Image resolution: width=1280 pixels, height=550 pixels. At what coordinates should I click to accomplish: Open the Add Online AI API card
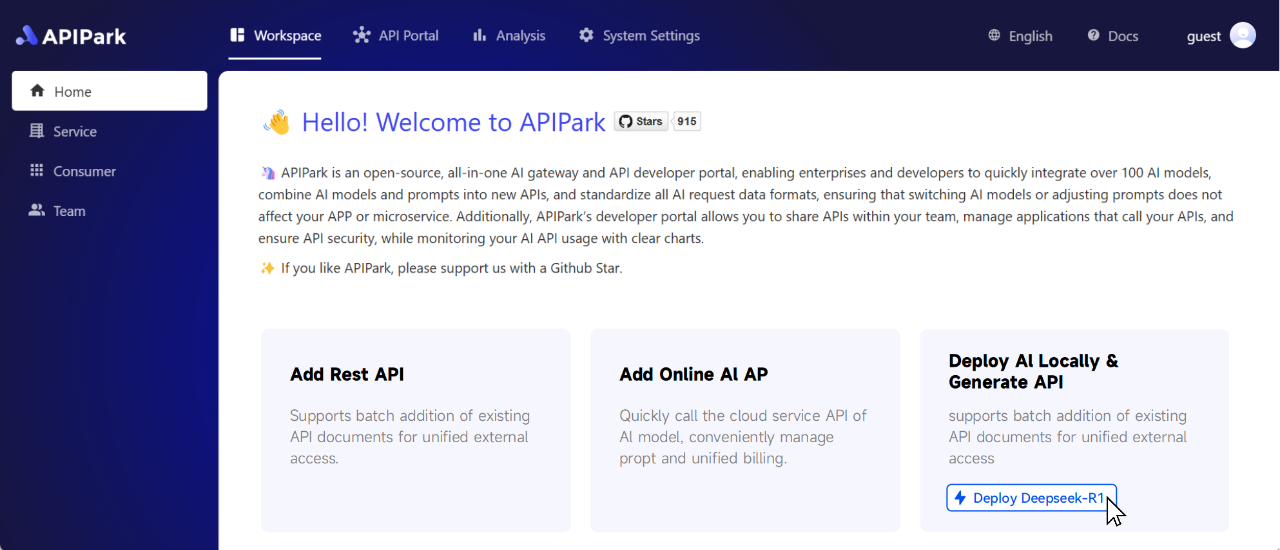pos(744,430)
